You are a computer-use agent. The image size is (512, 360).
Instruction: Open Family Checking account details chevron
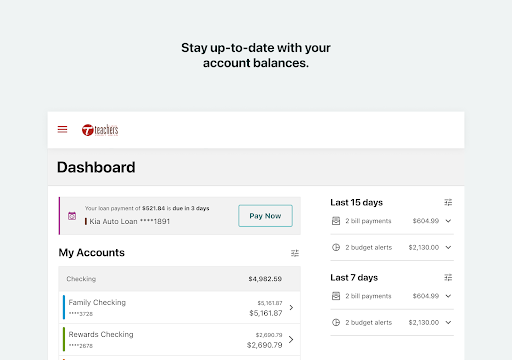291,307
